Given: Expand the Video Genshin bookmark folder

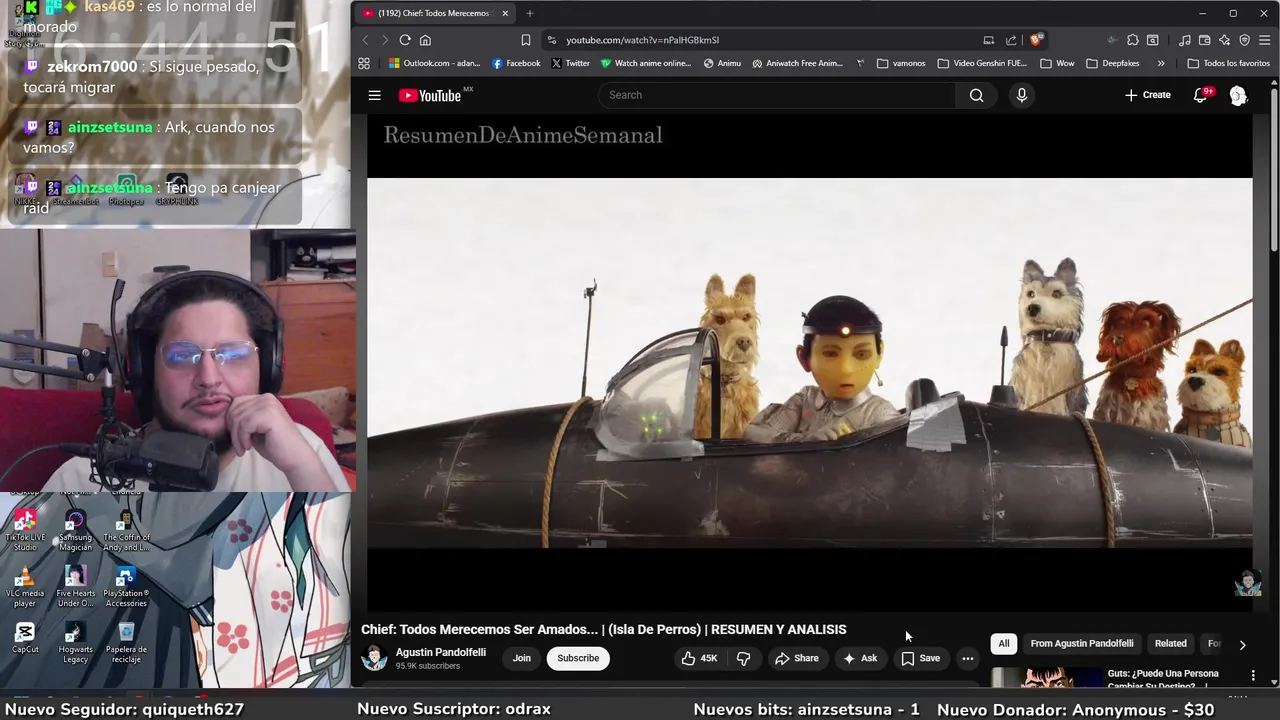Looking at the screenshot, I should click(982, 63).
